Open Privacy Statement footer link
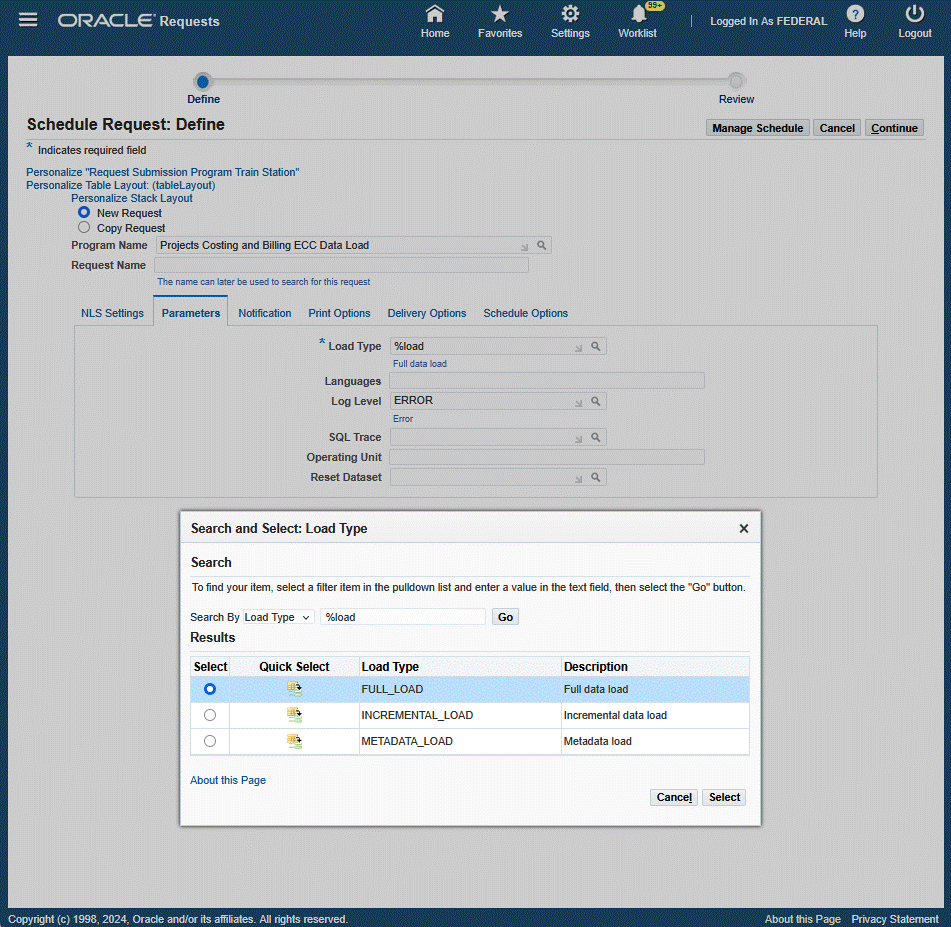 895,919
